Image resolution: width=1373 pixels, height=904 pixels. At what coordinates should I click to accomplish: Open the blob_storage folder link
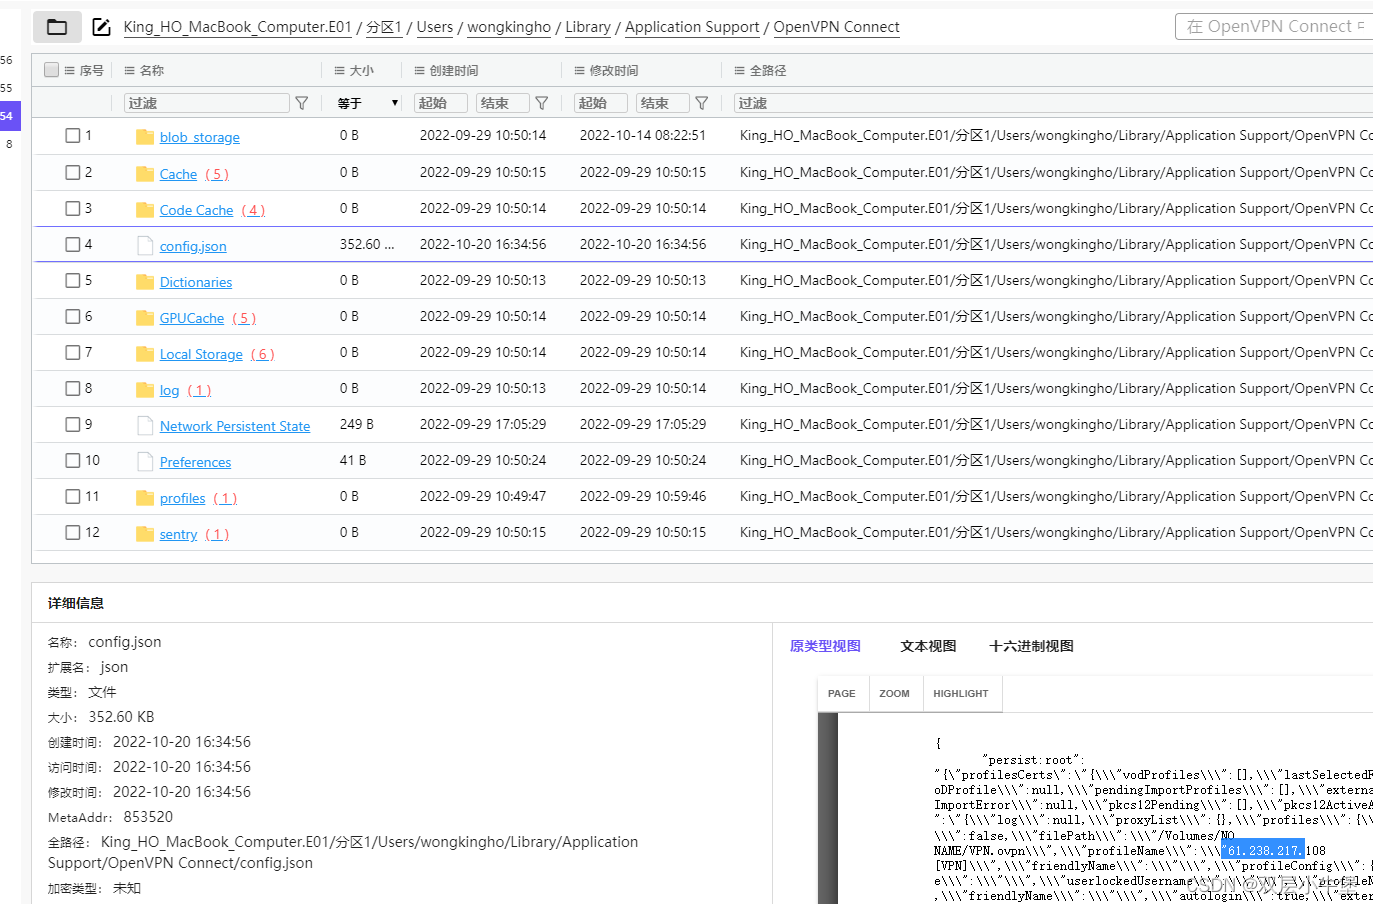[200, 137]
